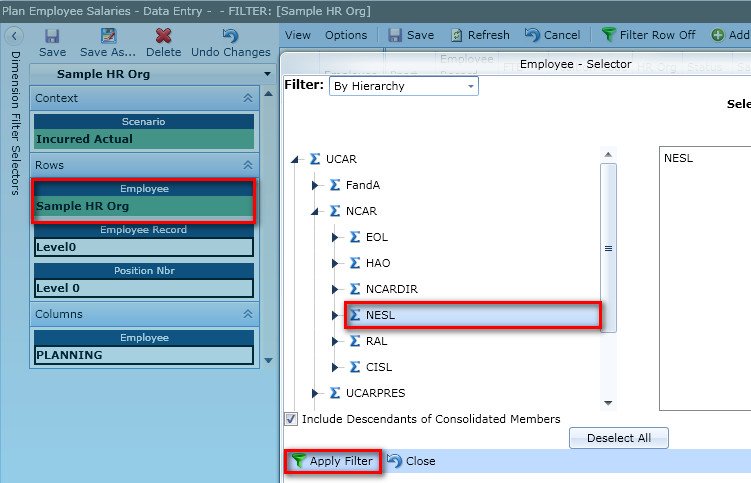This screenshot has width=751, height=483.
Task: Collapse the UCAR tree node
Action: point(295,159)
